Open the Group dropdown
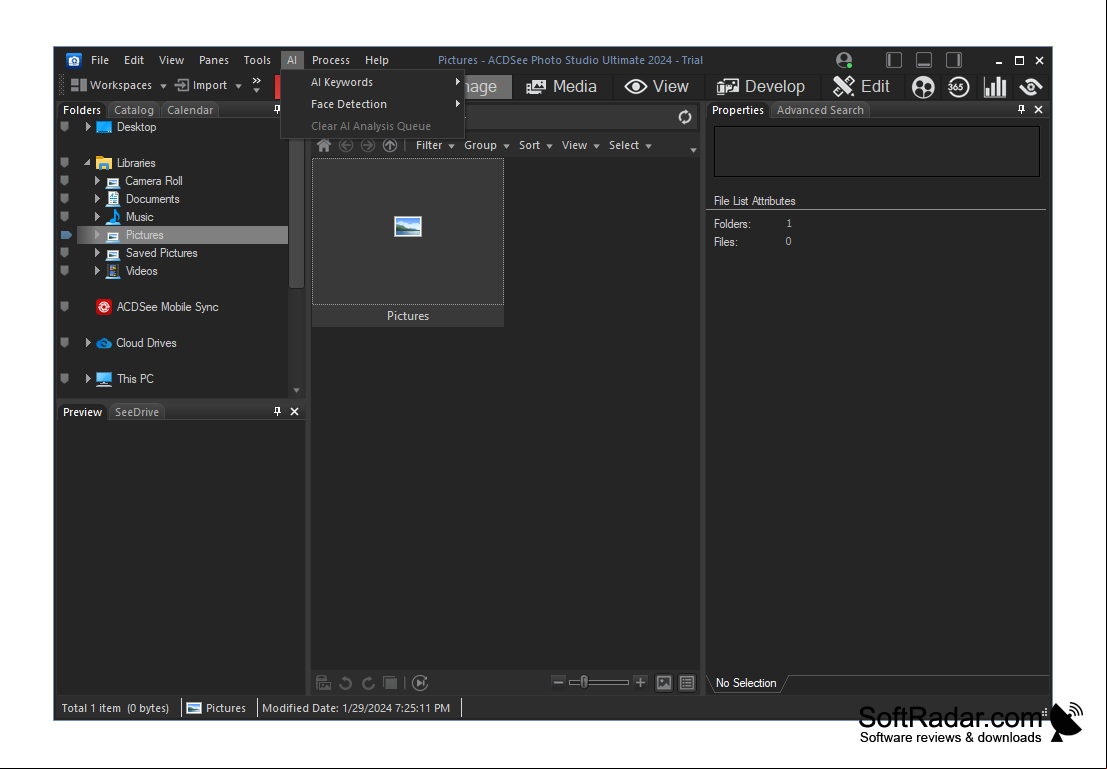 (486, 145)
